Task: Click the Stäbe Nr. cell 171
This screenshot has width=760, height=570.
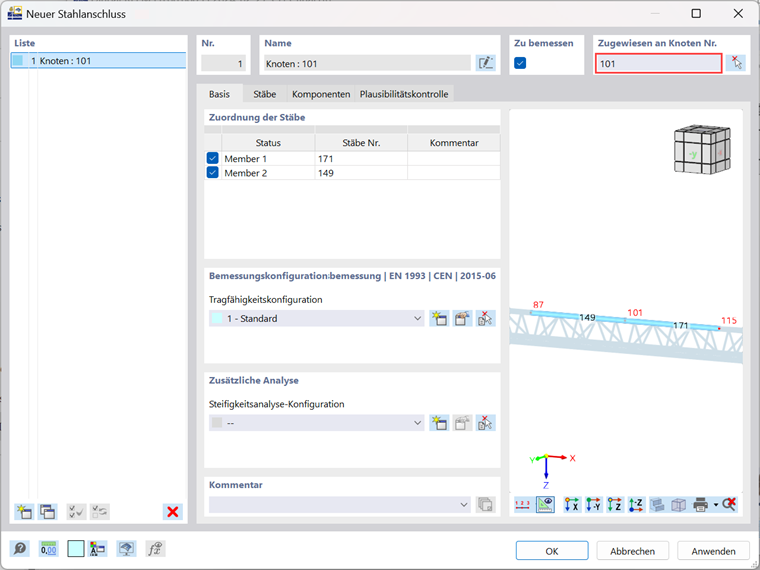Action: 361,158
